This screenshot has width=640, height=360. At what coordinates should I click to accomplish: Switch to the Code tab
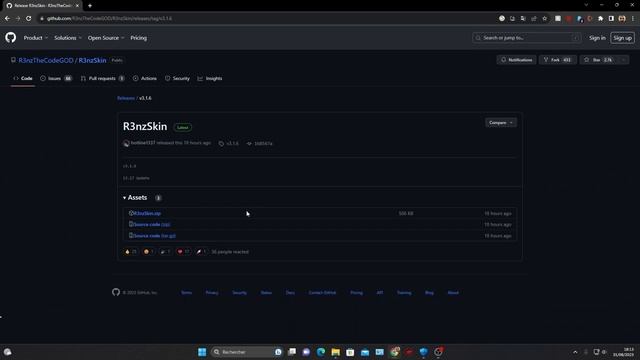[23, 78]
